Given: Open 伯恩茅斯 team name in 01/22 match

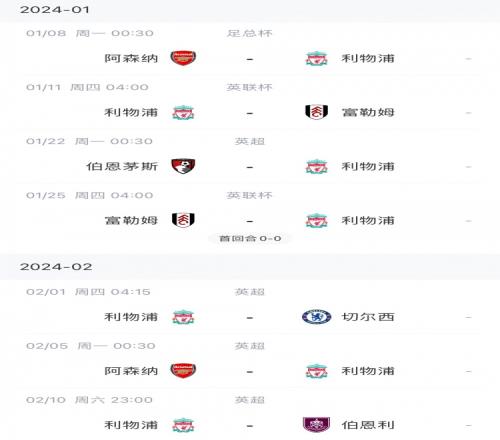Looking at the screenshot, I should (x=122, y=166).
